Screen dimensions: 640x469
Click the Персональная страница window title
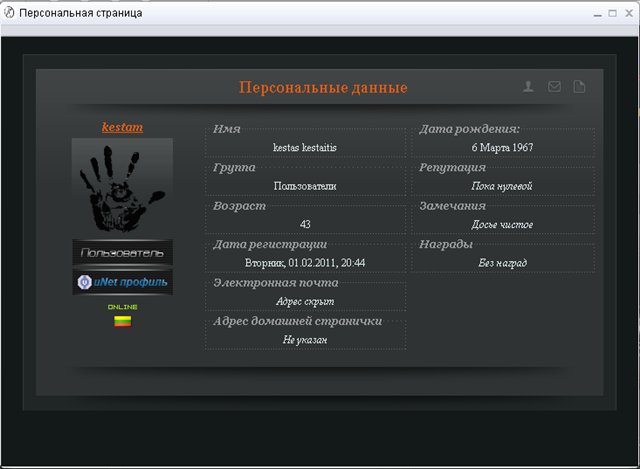point(81,13)
